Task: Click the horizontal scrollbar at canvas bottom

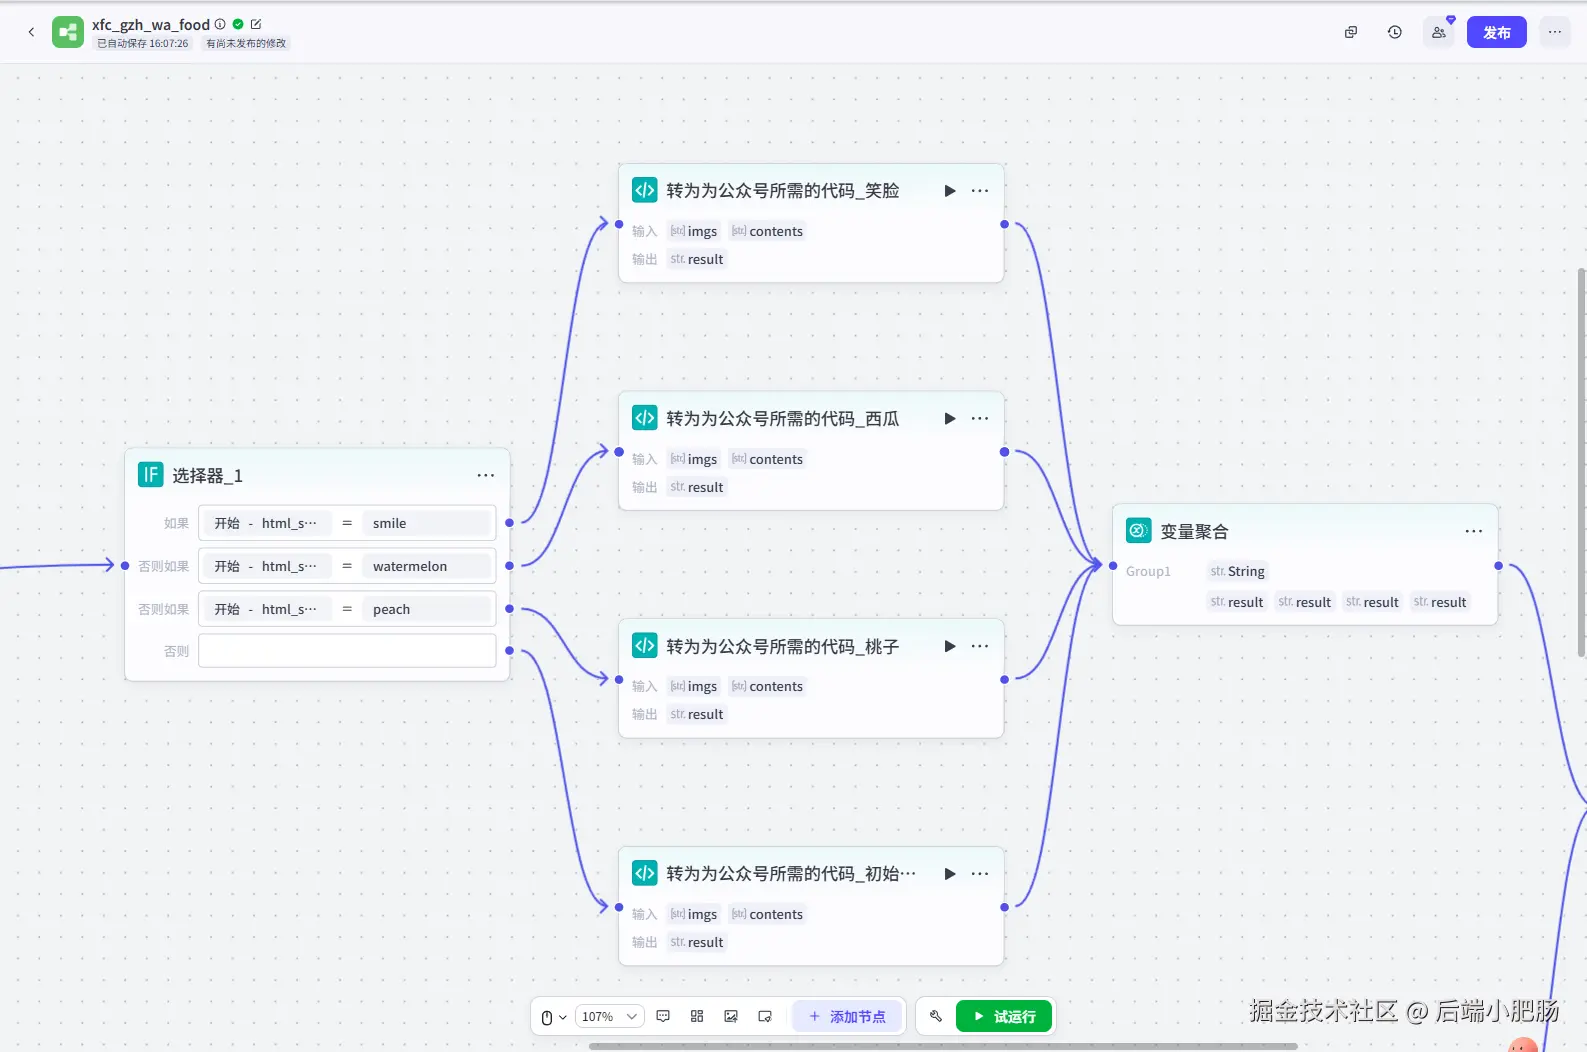Action: 943,1046
